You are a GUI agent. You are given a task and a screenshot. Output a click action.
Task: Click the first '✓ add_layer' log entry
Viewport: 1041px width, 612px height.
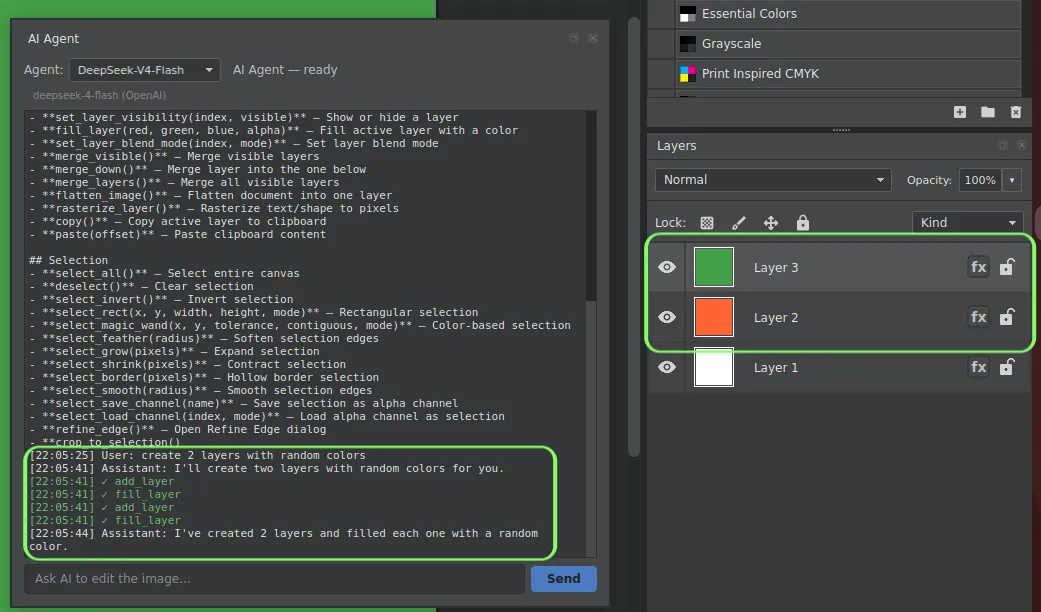coord(102,481)
